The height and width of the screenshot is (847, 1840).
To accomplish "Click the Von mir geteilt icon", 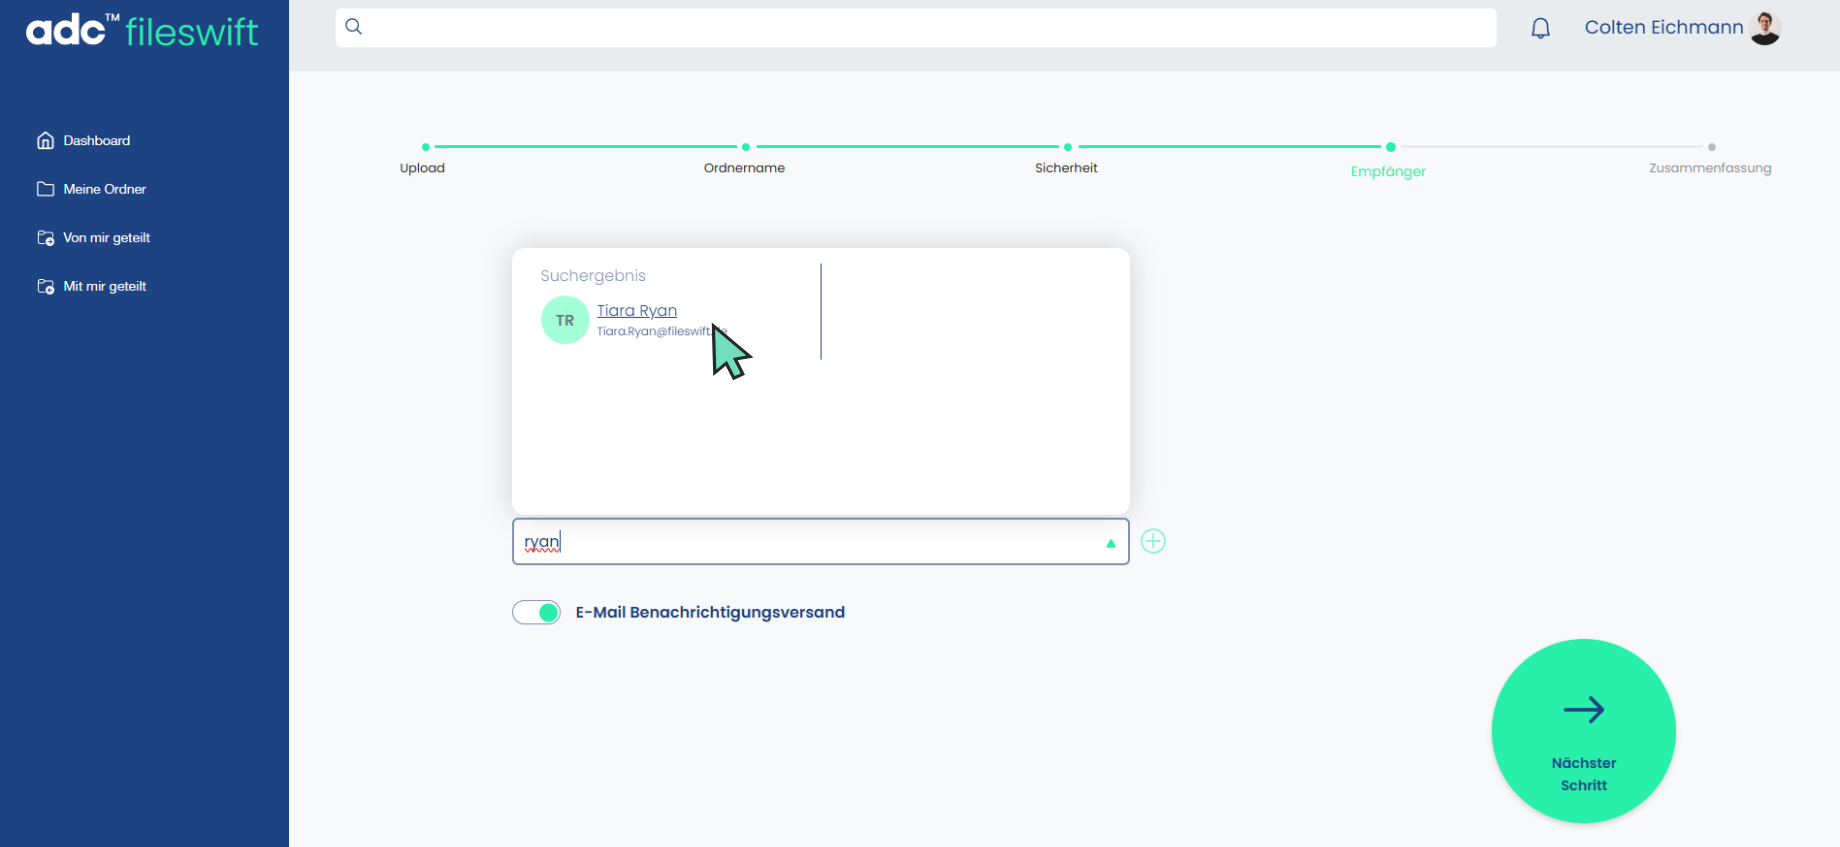I will 45,238.
